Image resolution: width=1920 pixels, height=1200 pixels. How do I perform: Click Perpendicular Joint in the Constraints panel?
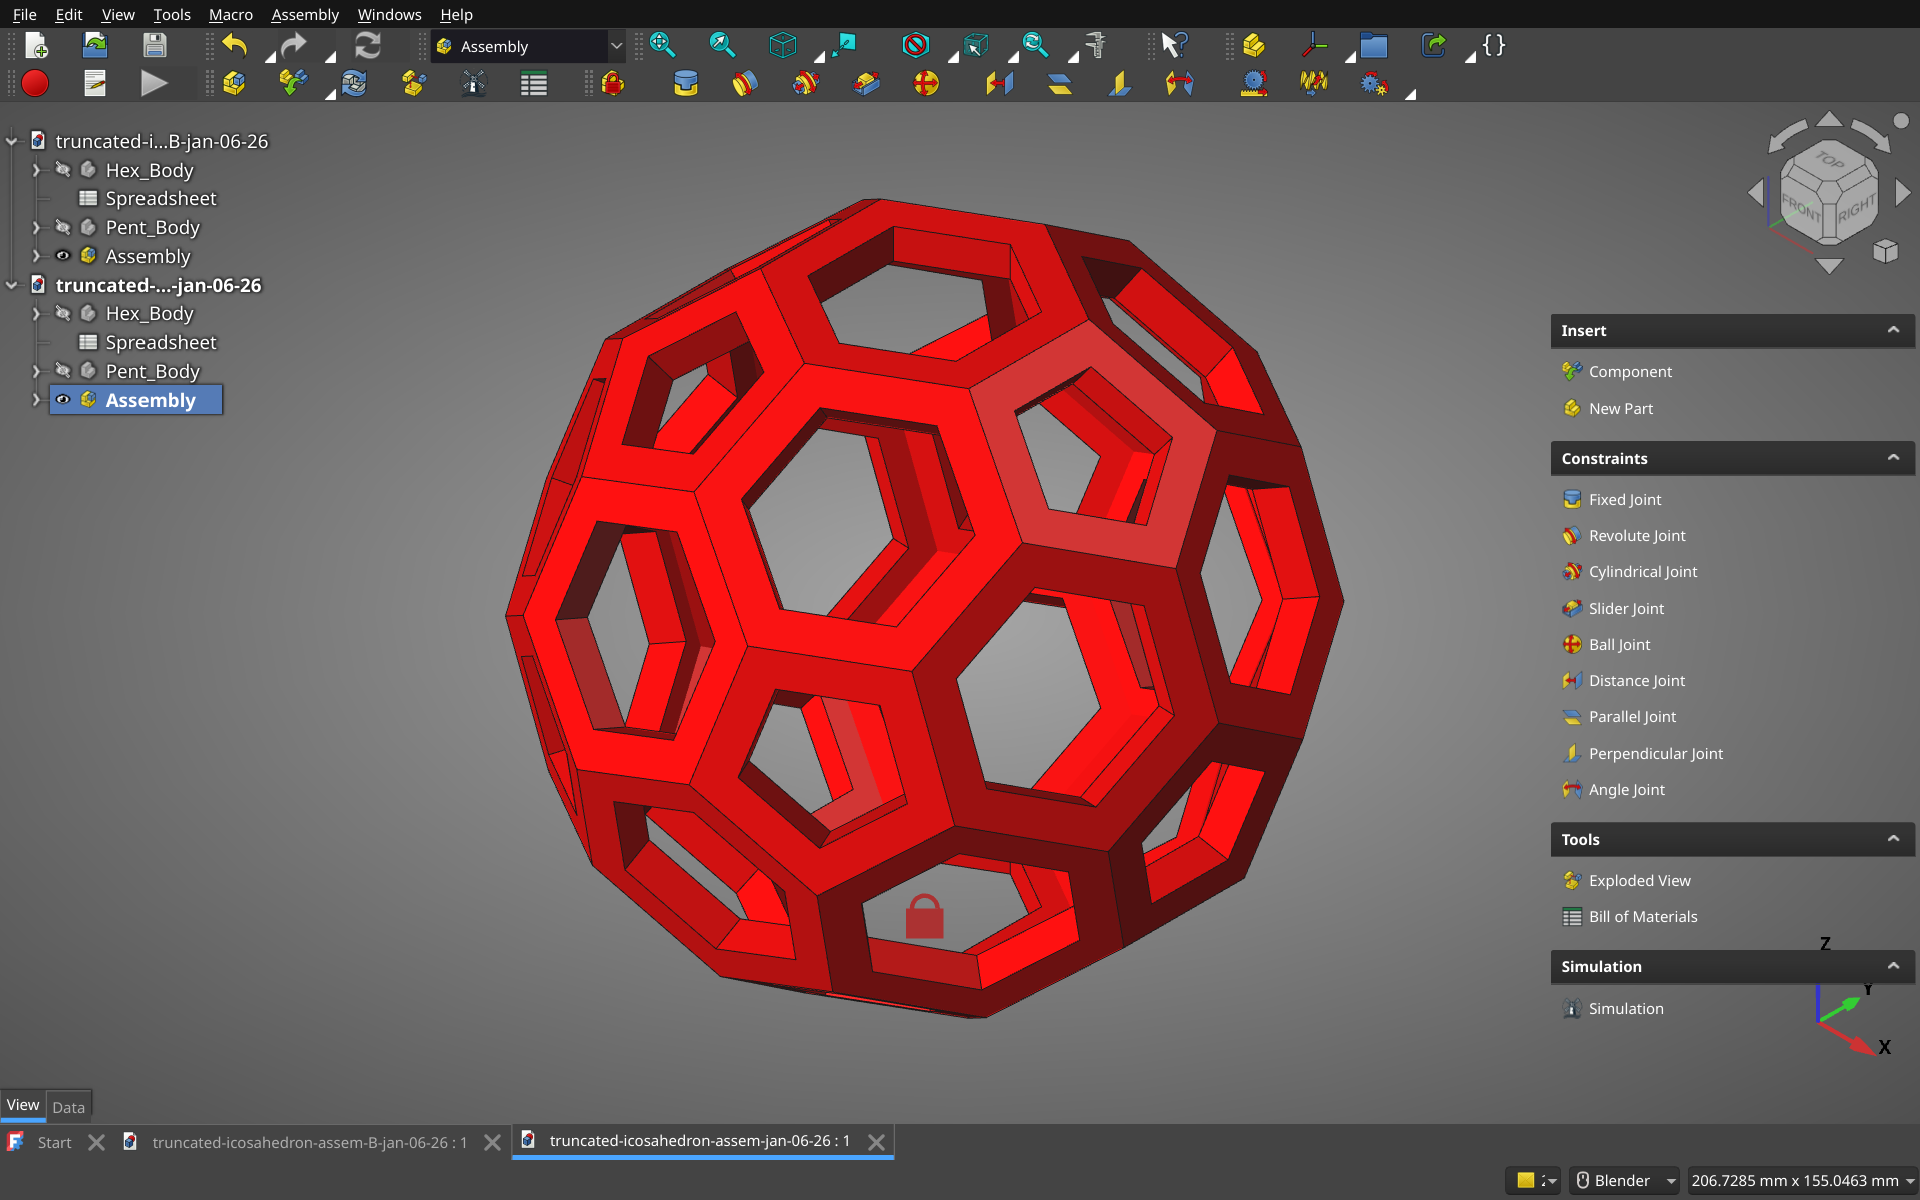(x=1655, y=754)
